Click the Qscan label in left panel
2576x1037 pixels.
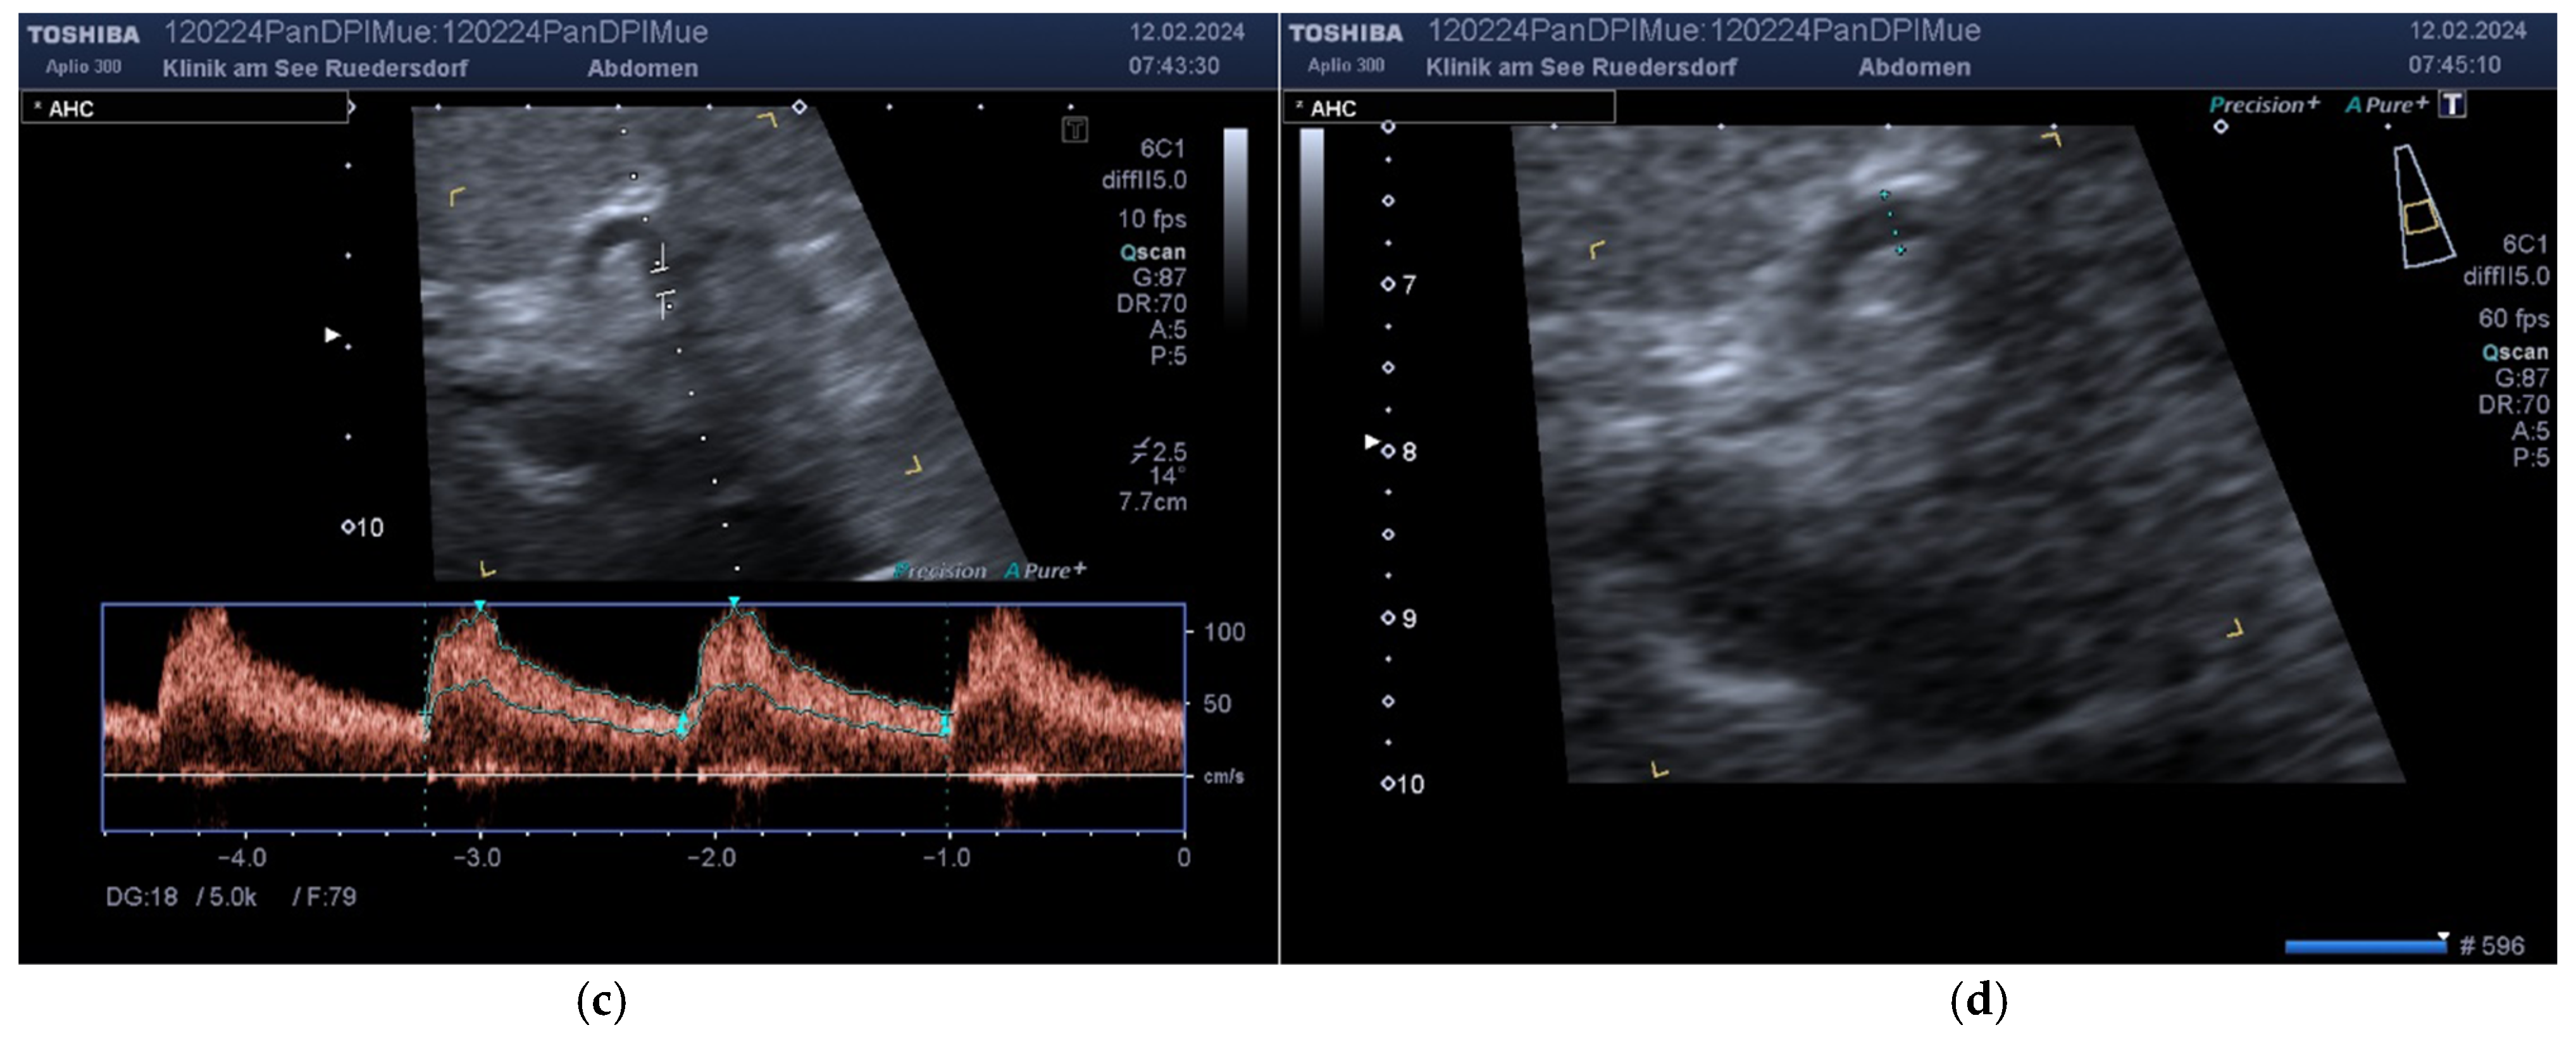click(1152, 252)
